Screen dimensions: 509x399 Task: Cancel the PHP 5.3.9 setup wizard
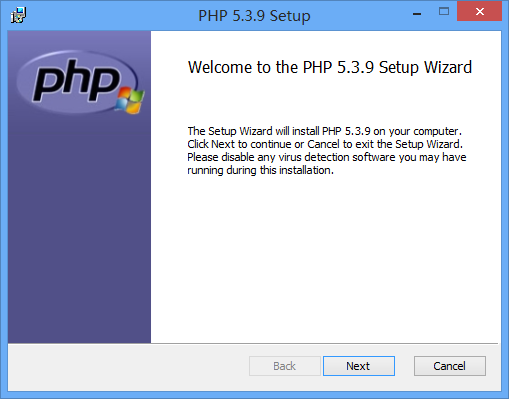click(450, 366)
